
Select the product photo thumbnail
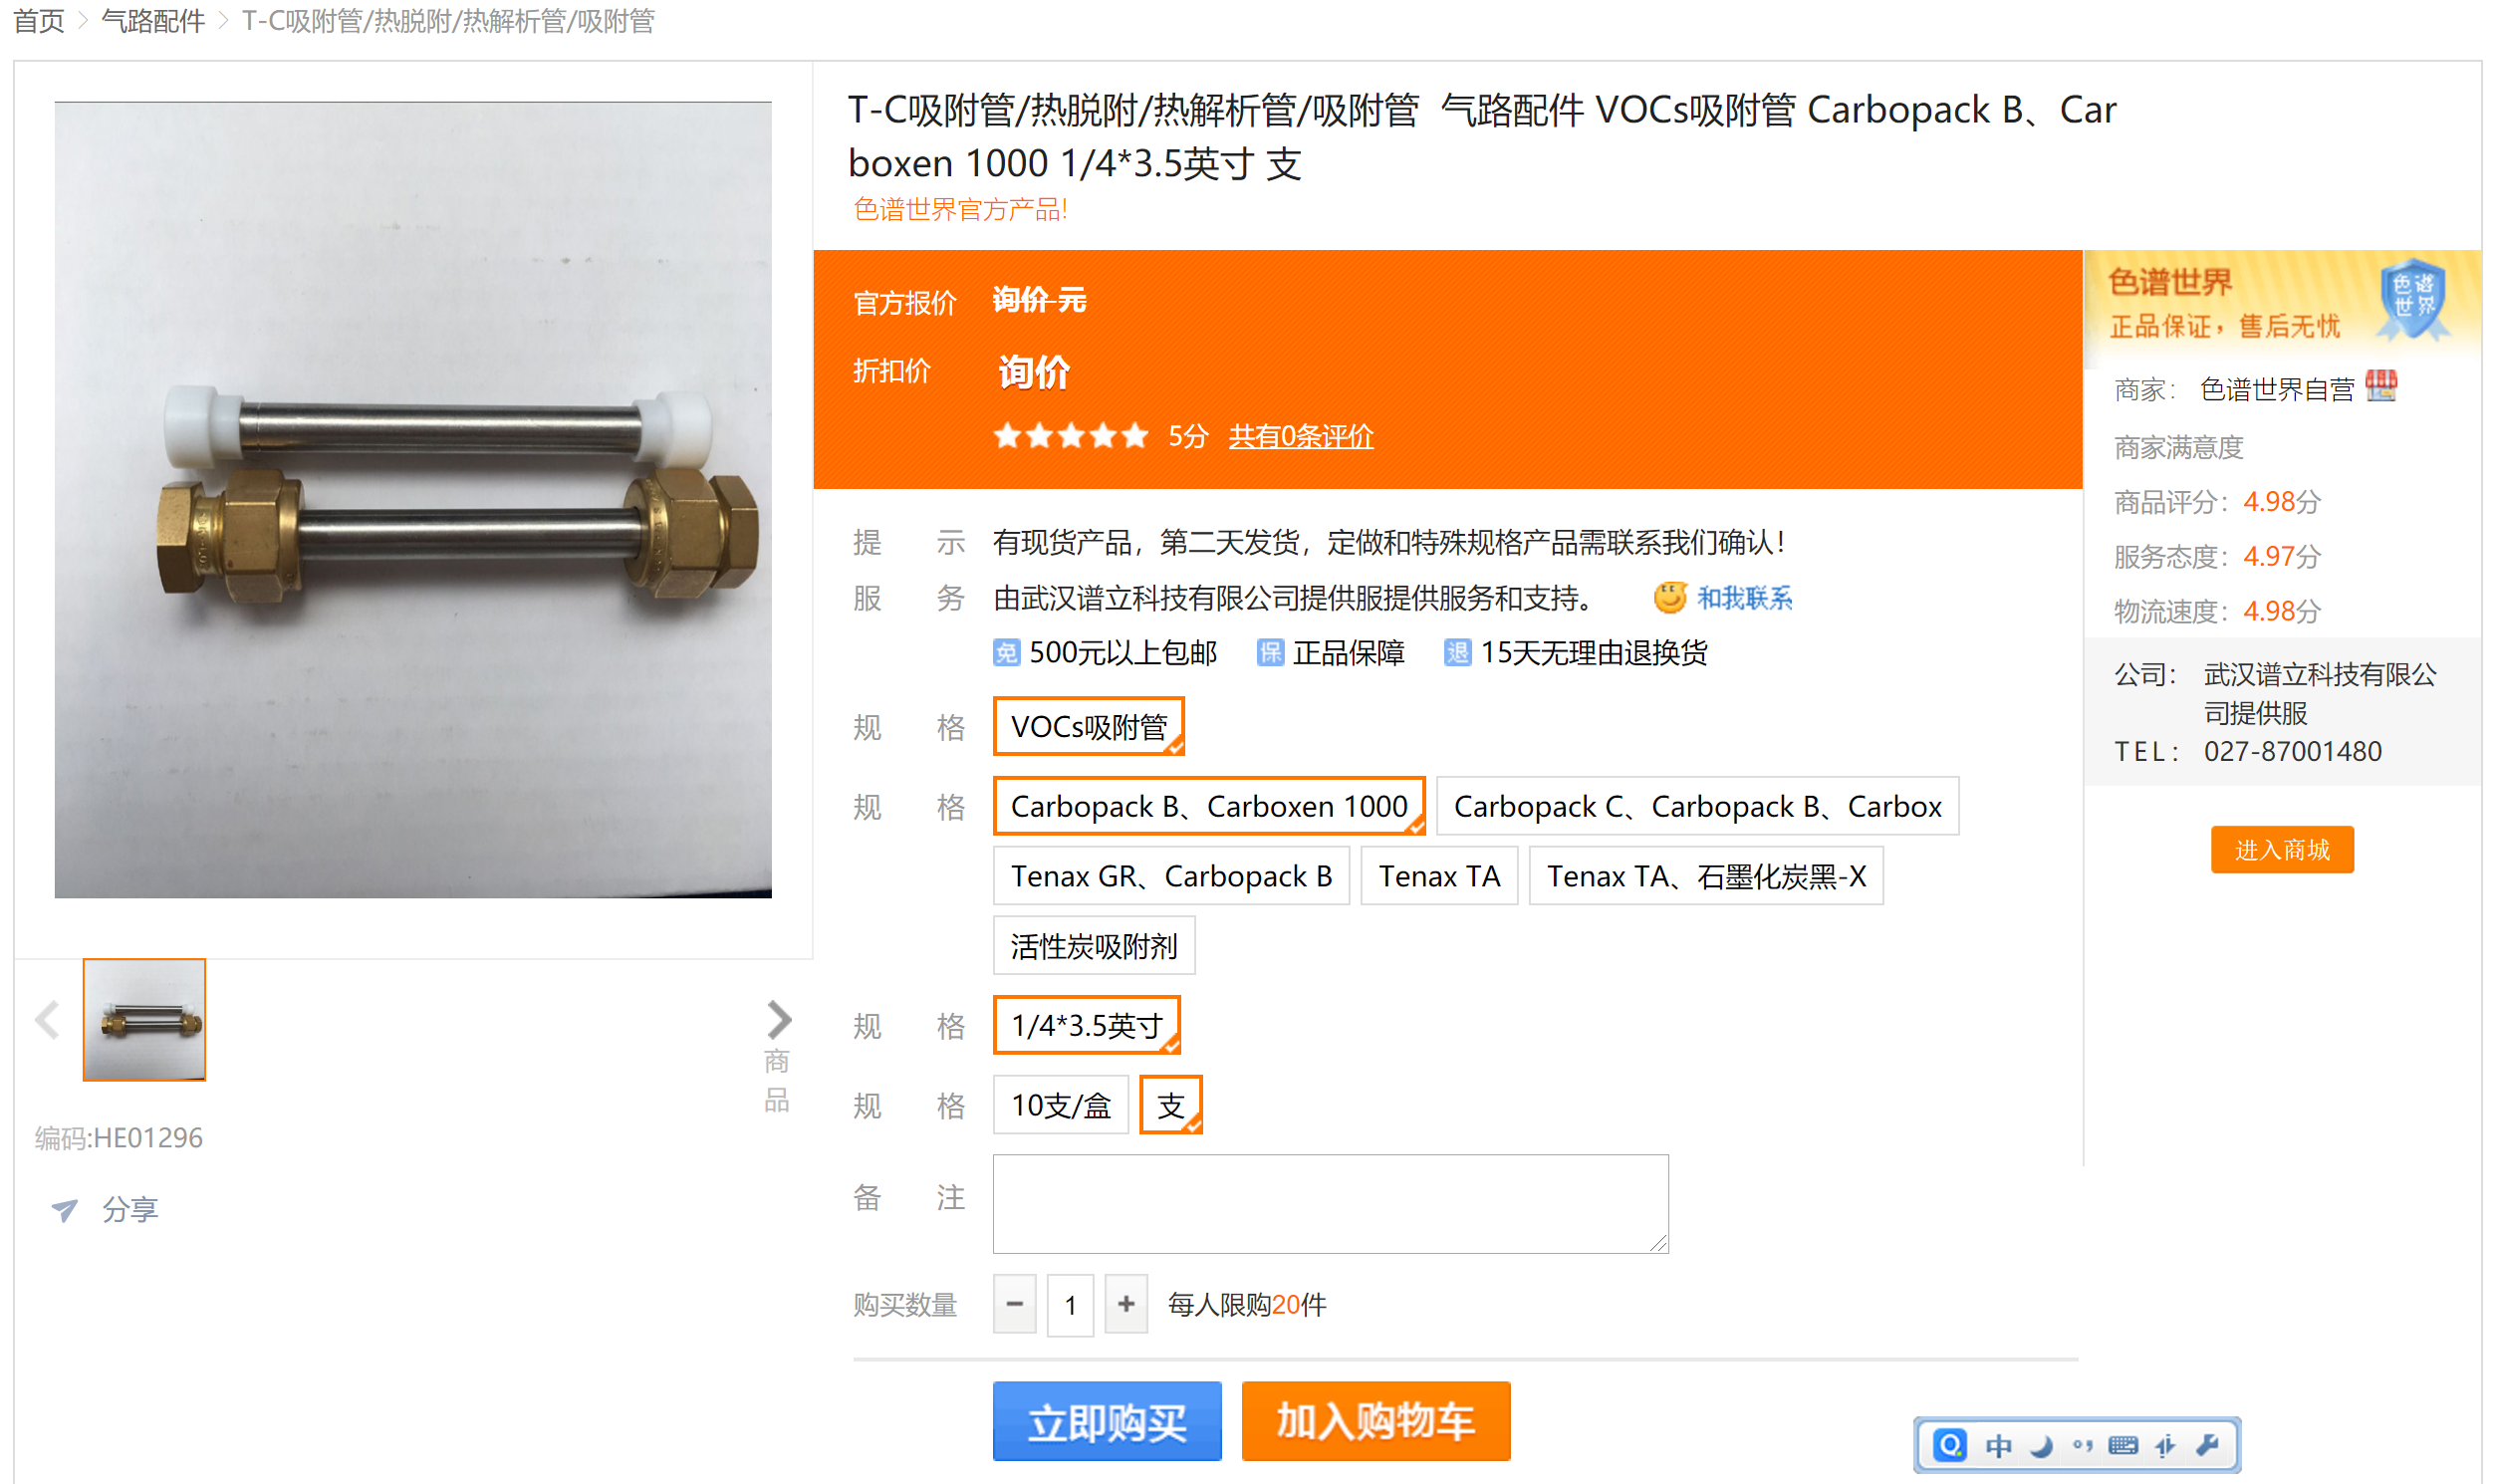pyautogui.click(x=144, y=1020)
